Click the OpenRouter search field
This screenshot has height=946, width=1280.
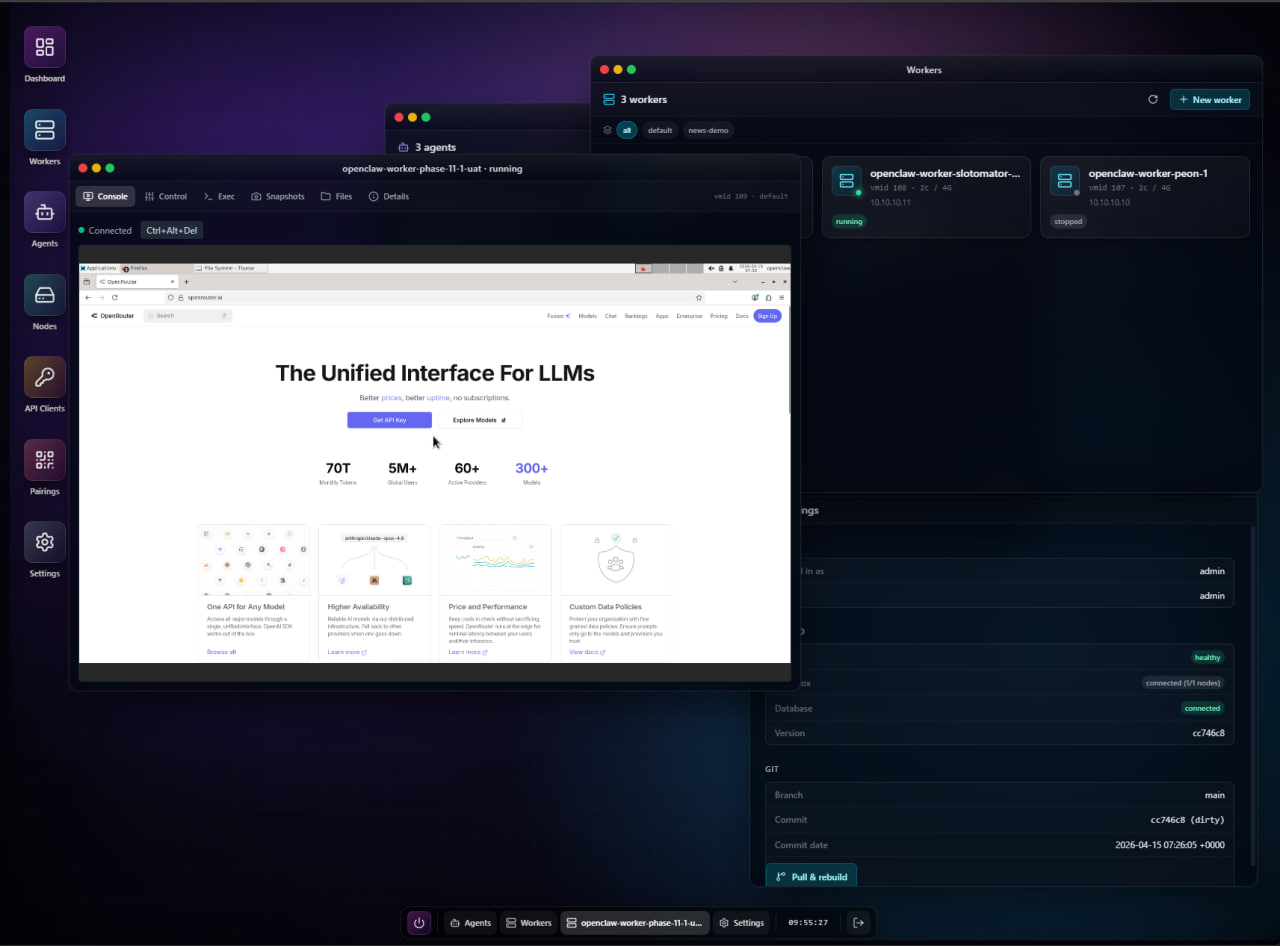point(188,315)
